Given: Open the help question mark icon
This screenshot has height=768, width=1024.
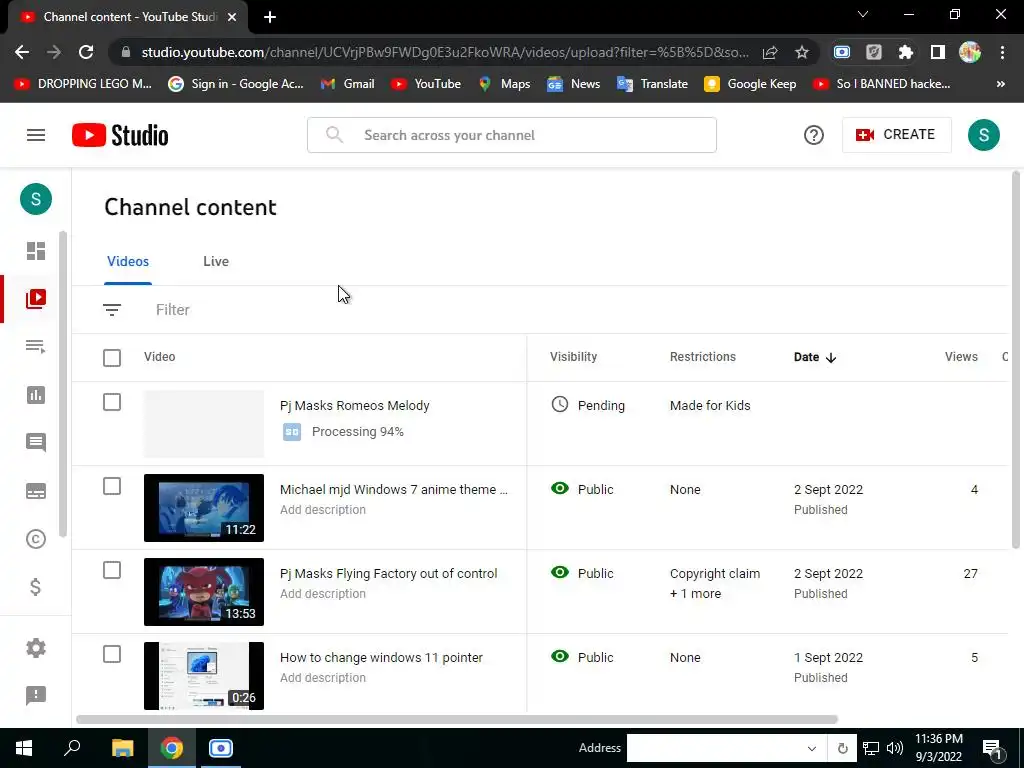Looking at the screenshot, I should tap(814, 135).
